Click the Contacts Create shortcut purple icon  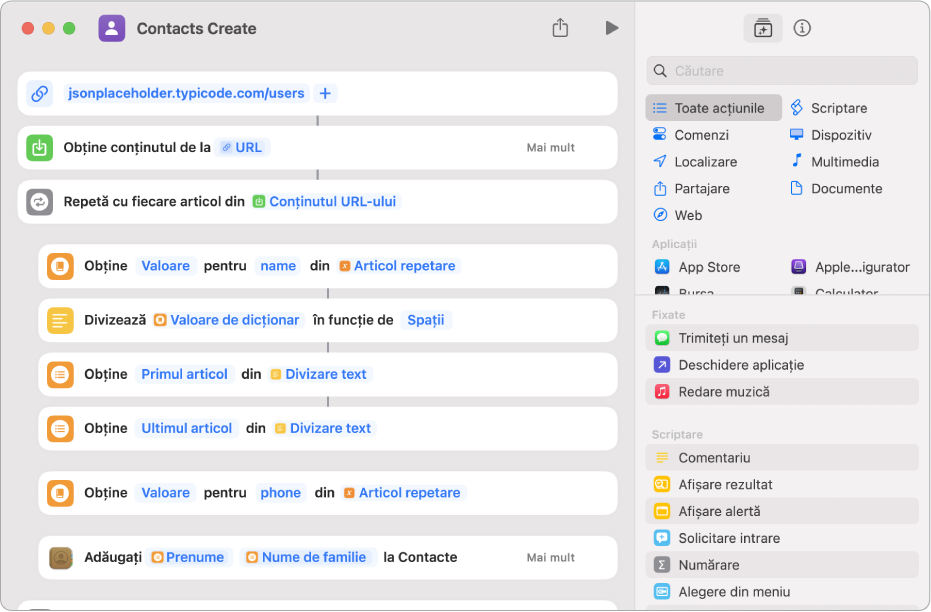tap(112, 28)
